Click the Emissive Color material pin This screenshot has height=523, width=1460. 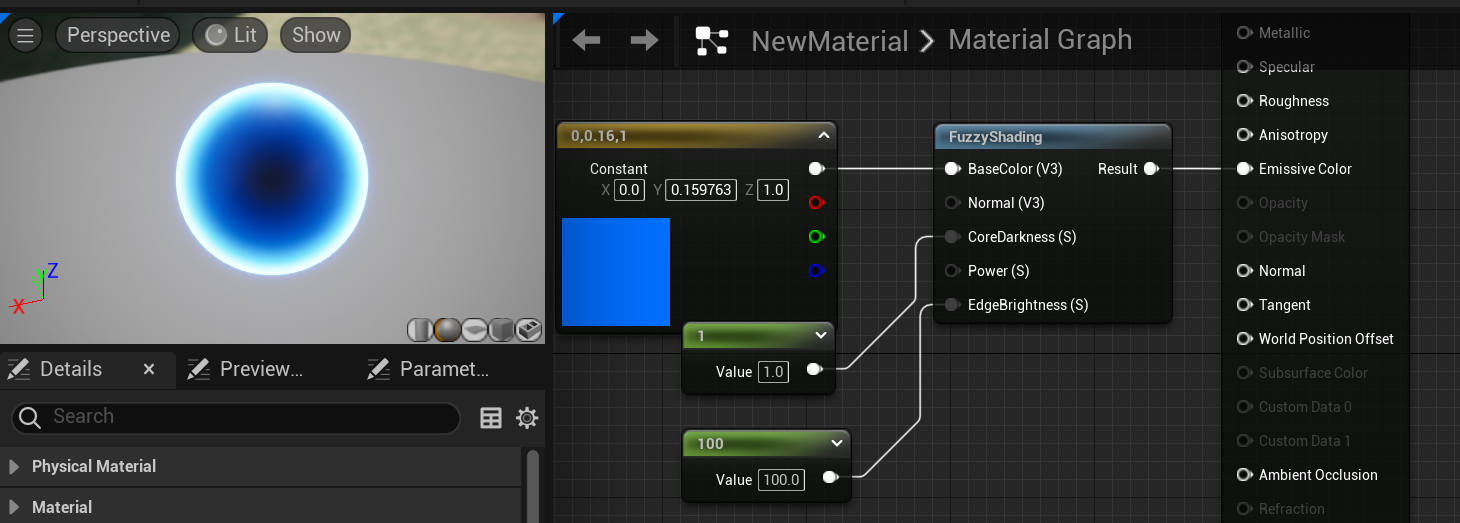point(1244,169)
